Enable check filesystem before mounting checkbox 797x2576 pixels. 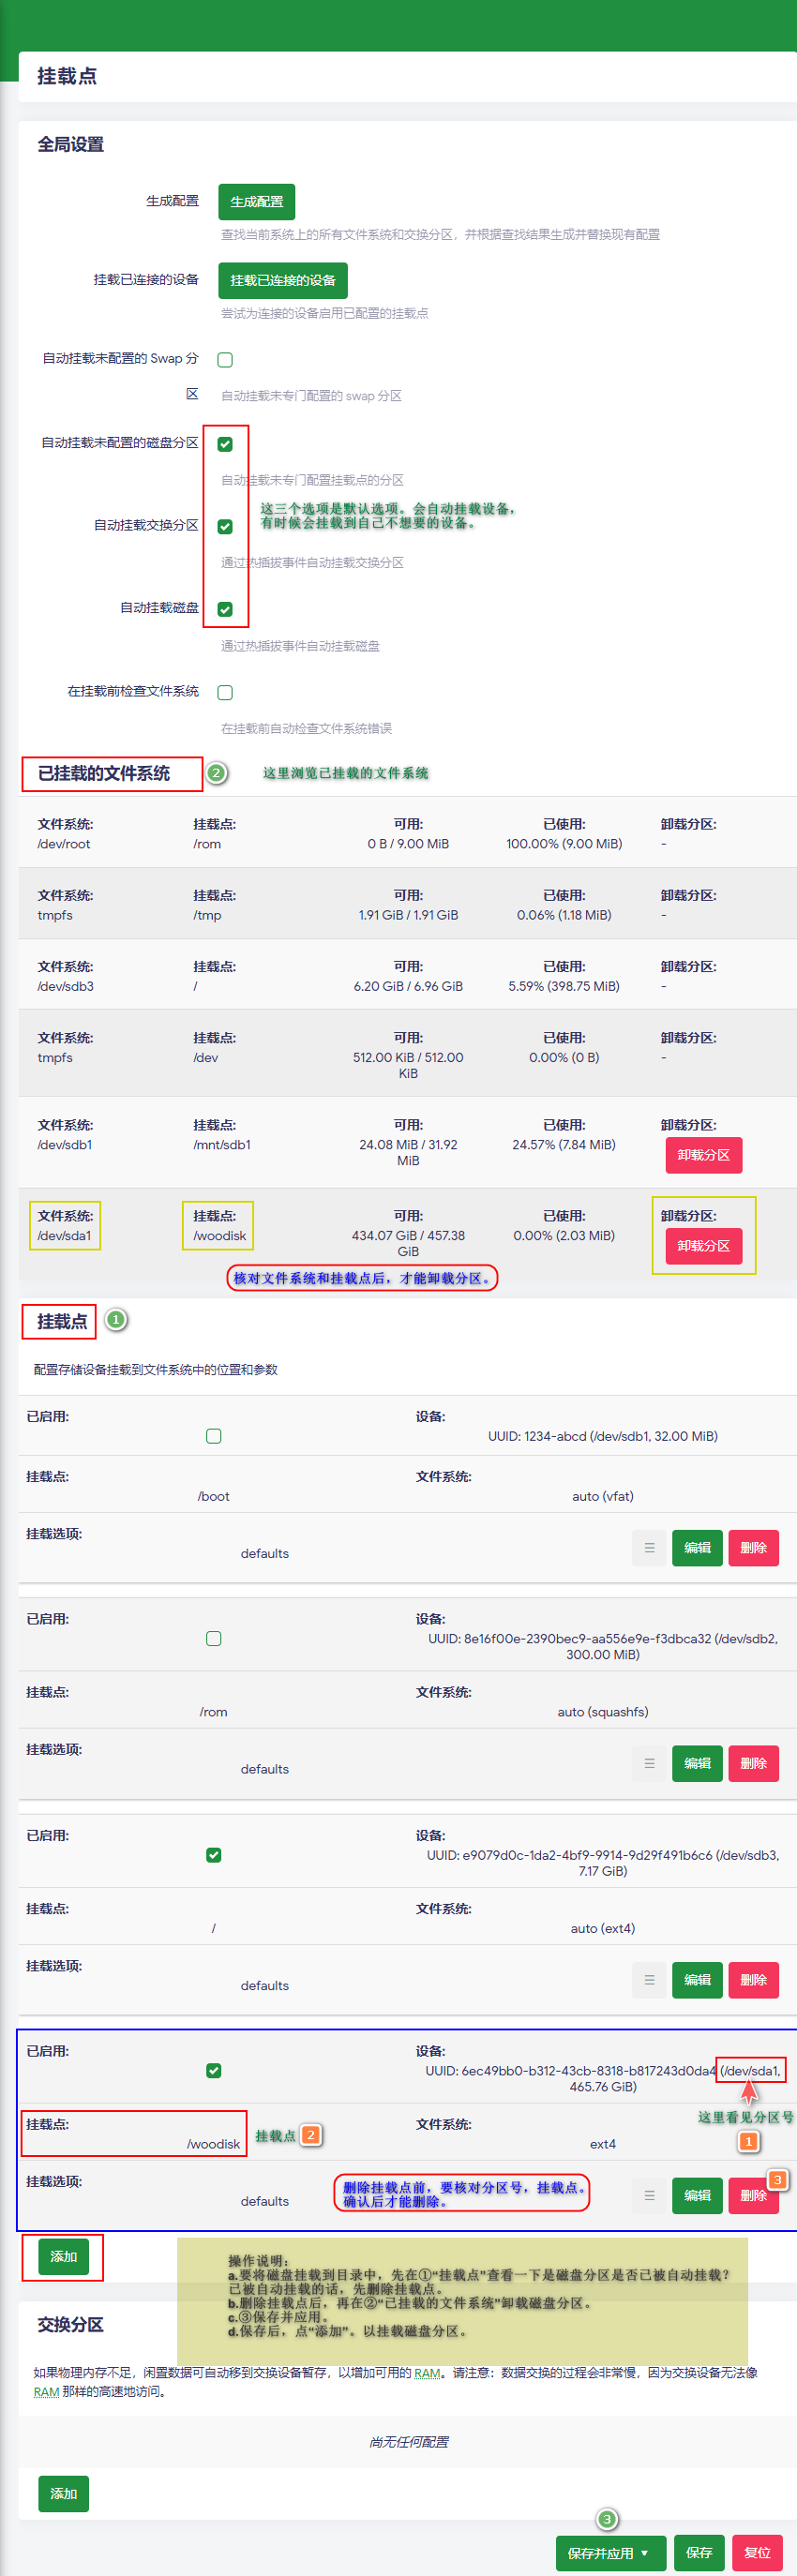click(225, 692)
